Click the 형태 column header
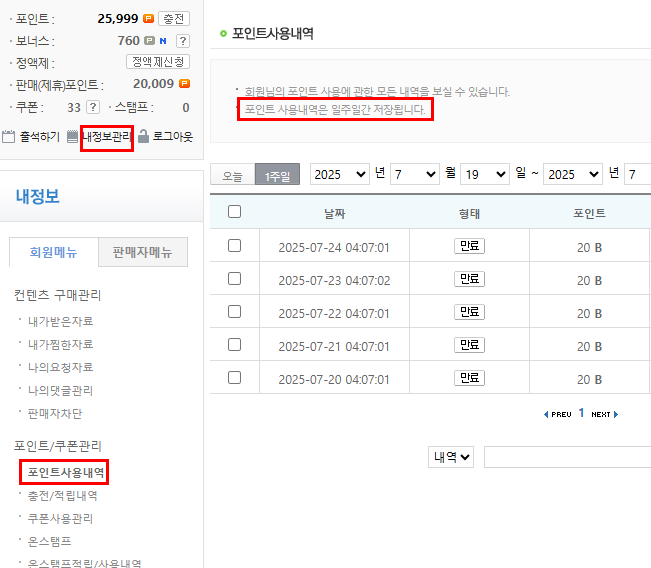The width and height of the screenshot is (651, 568). pos(470,214)
